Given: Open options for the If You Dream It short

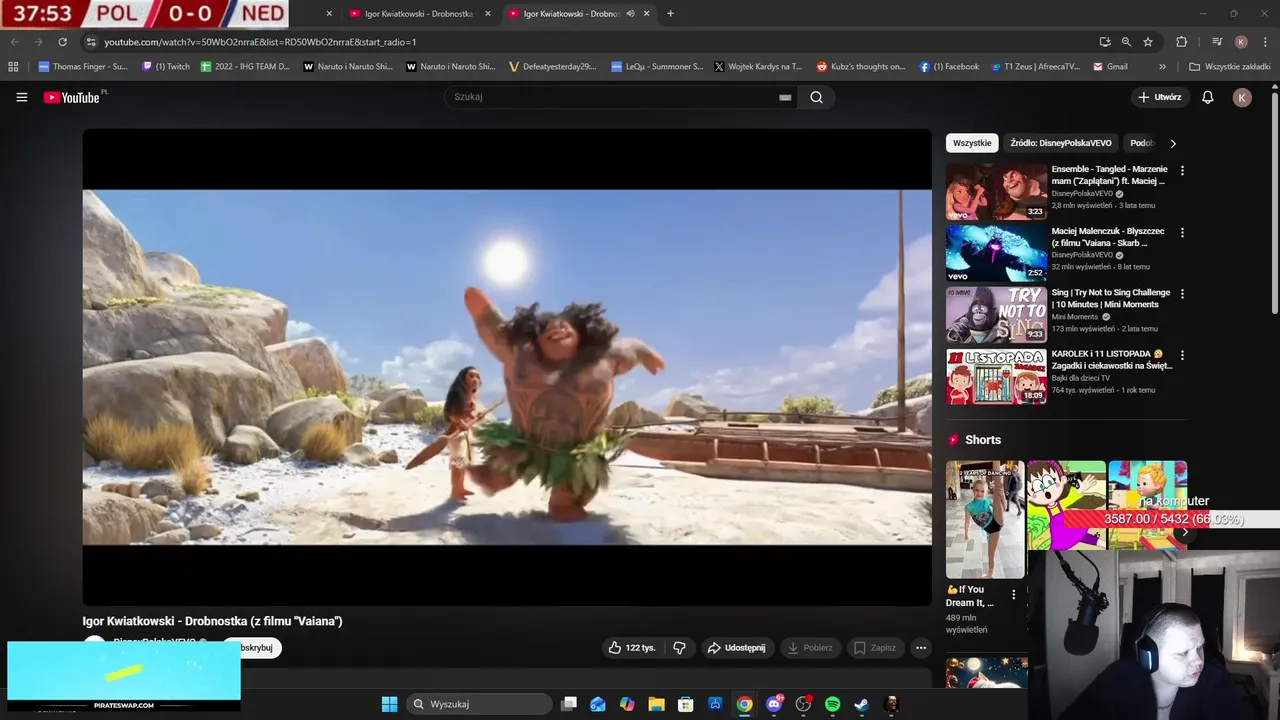Looking at the screenshot, I should coord(1013,594).
